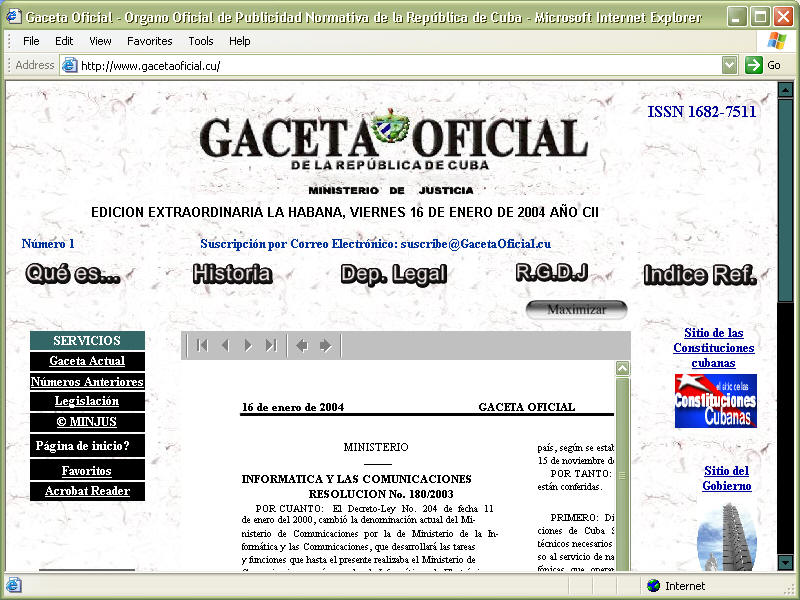Open the Números Anteriores link
This screenshot has width=800, height=600.
pyautogui.click(x=87, y=382)
